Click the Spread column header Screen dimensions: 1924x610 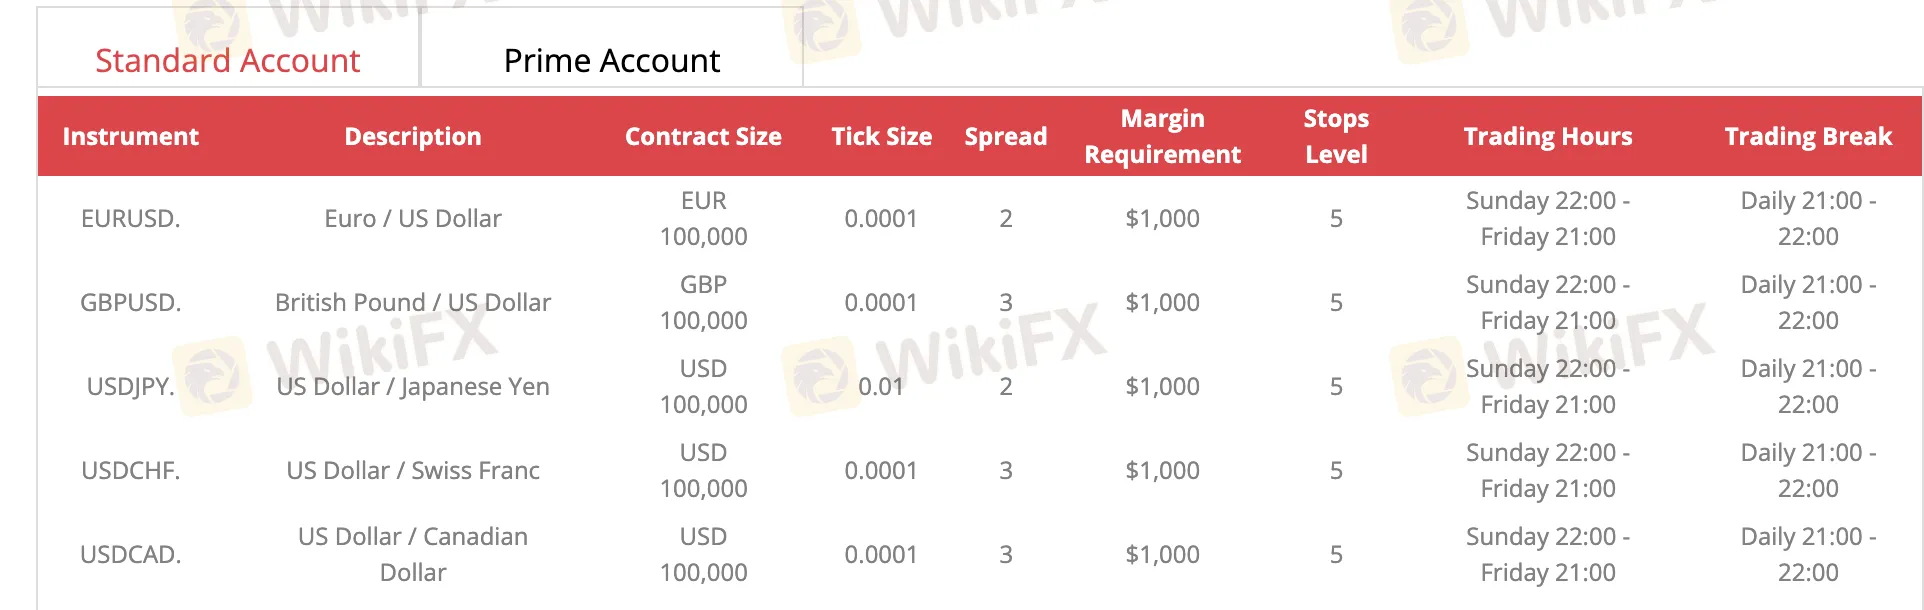tap(1005, 136)
